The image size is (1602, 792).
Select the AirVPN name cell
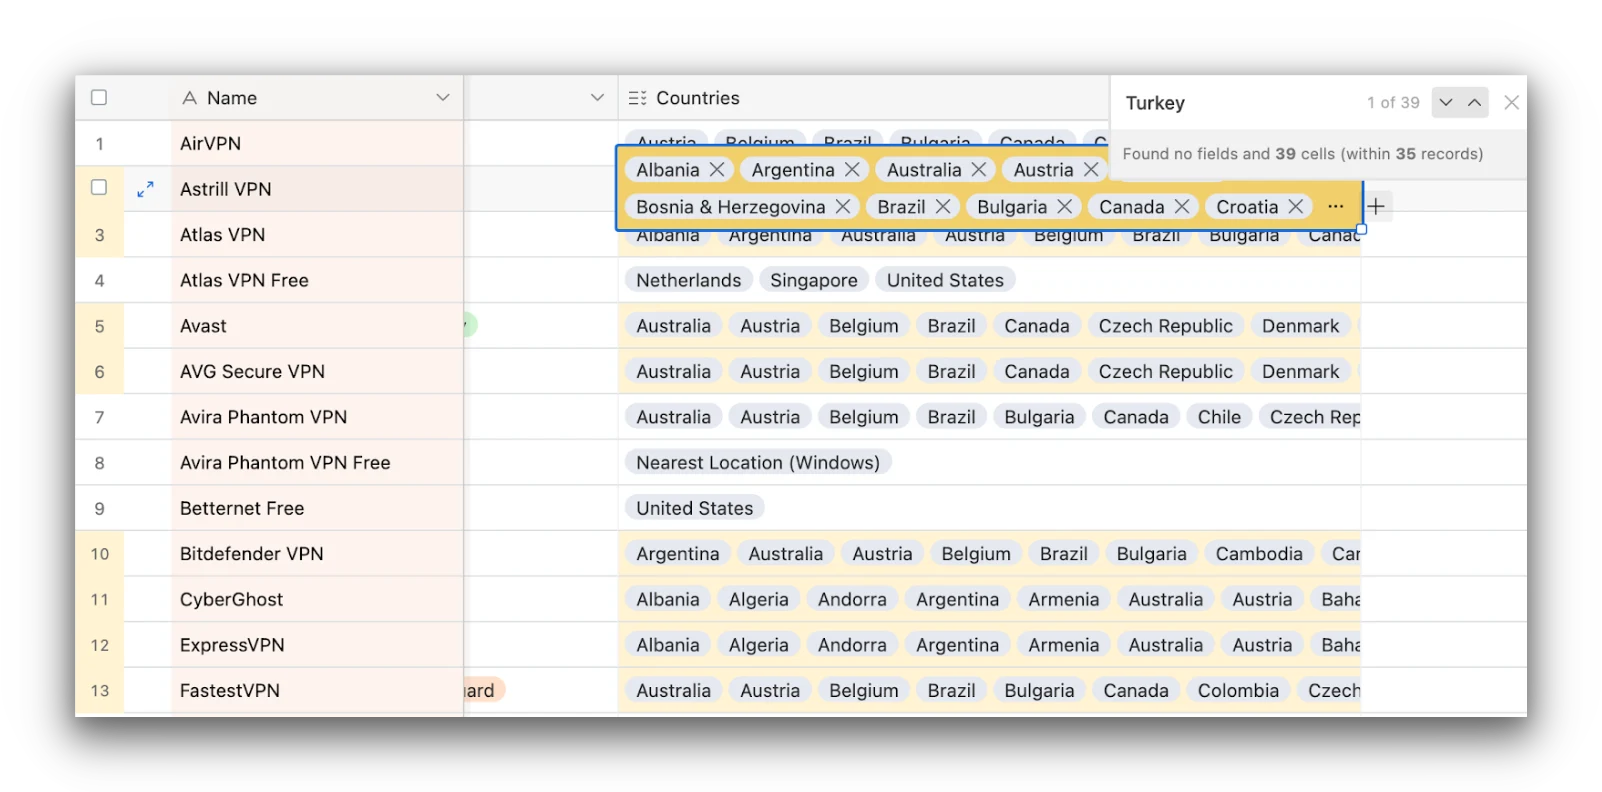click(317, 144)
